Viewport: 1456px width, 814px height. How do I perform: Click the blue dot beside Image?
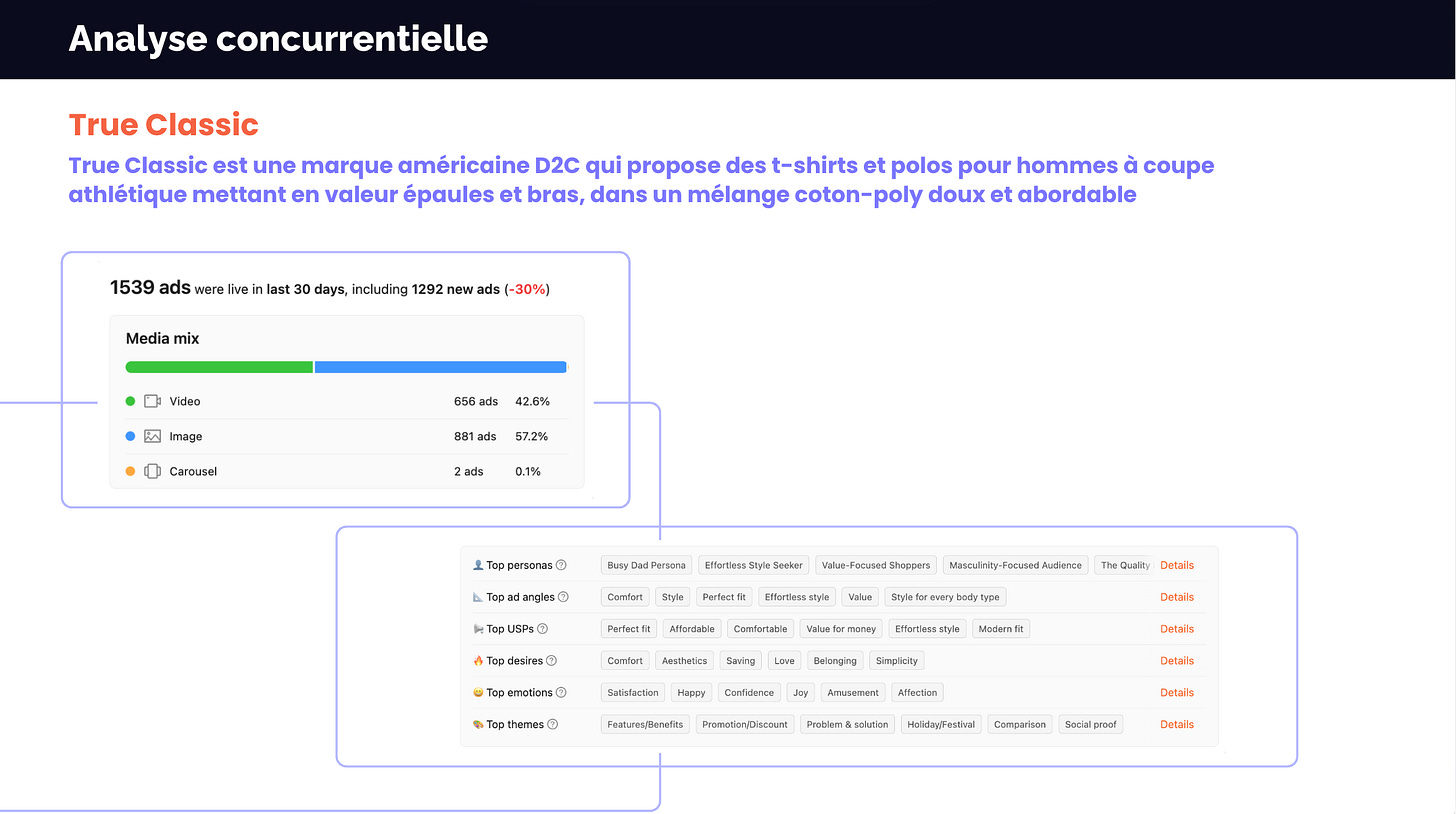pyautogui.click(x=130, y=436)
